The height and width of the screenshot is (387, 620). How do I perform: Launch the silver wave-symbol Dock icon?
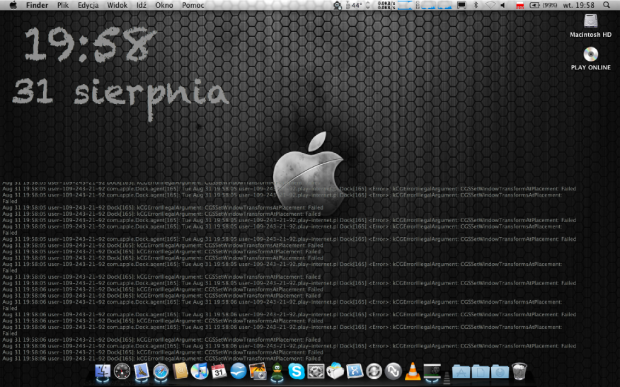(x=393, y=372)
